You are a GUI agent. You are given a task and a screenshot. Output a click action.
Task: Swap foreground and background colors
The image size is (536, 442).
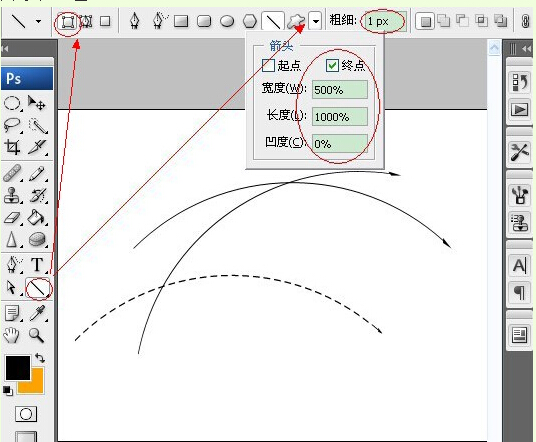(x=40, y=358)
